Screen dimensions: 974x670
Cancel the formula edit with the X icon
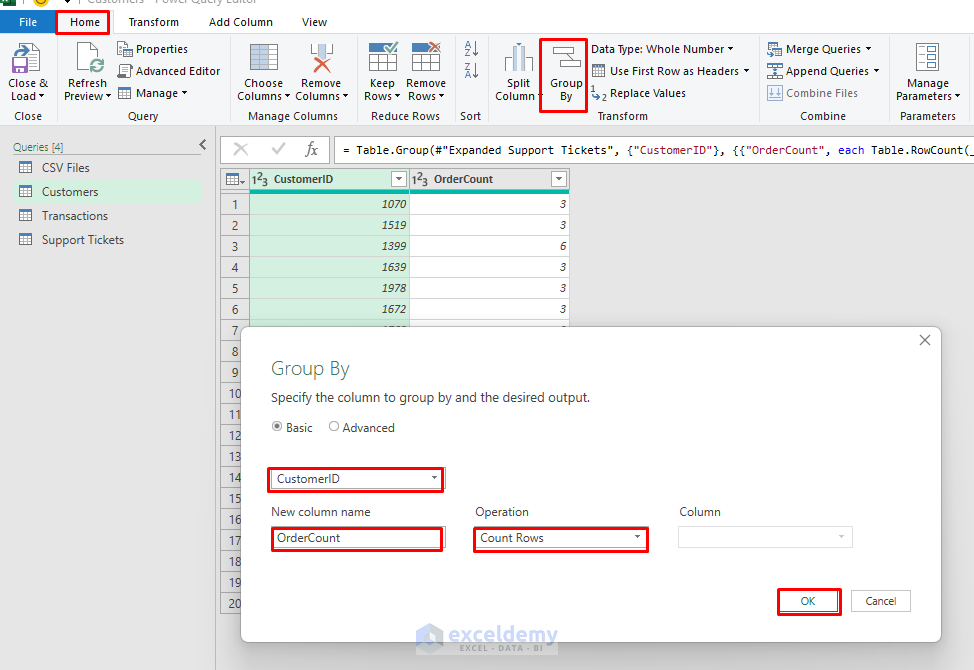(241, 149)
